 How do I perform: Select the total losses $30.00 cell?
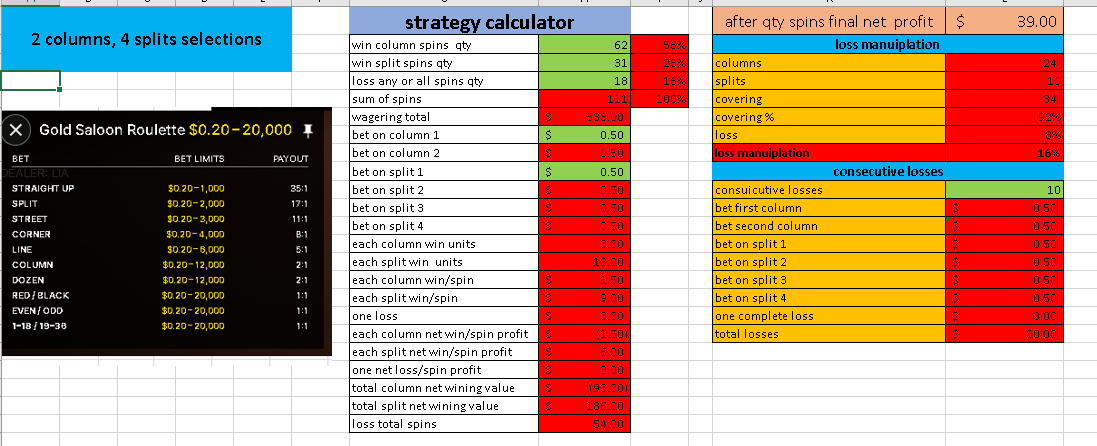pyautogui.click(x=1005, y=334)
